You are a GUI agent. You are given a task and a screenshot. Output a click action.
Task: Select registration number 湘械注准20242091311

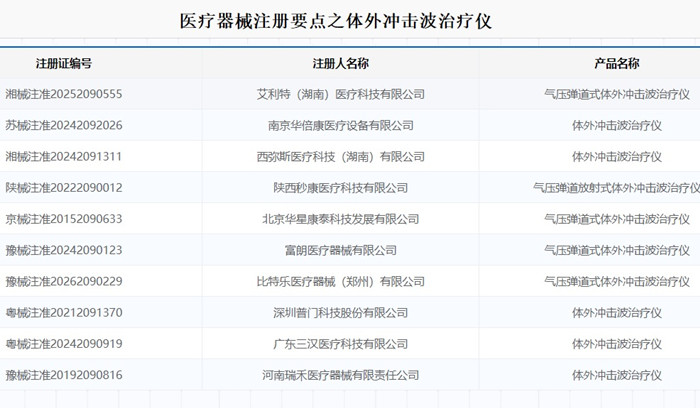63,157
